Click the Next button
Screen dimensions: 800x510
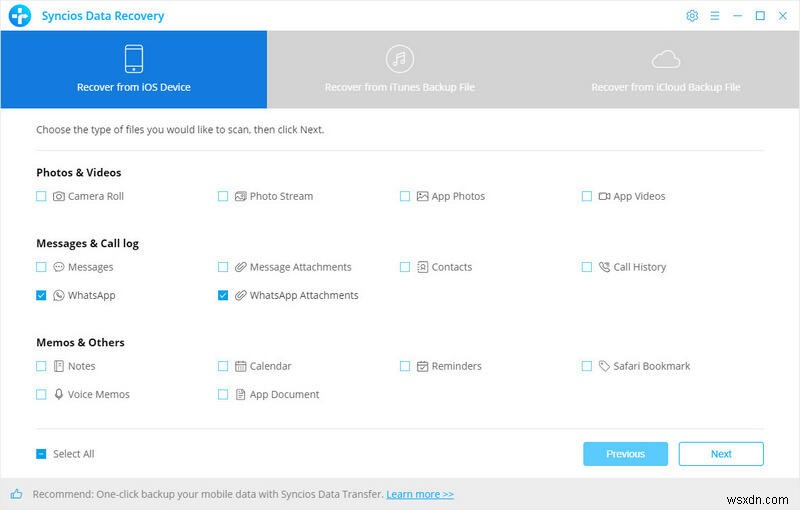point(721,454)
